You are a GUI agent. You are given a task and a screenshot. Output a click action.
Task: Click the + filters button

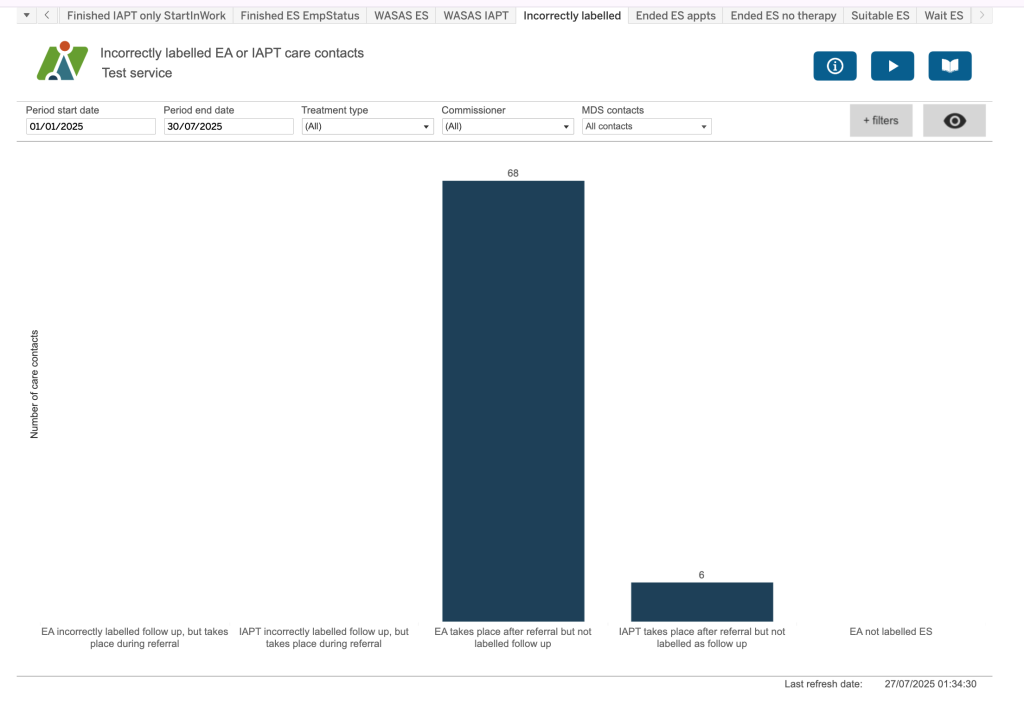coord(881,121)
